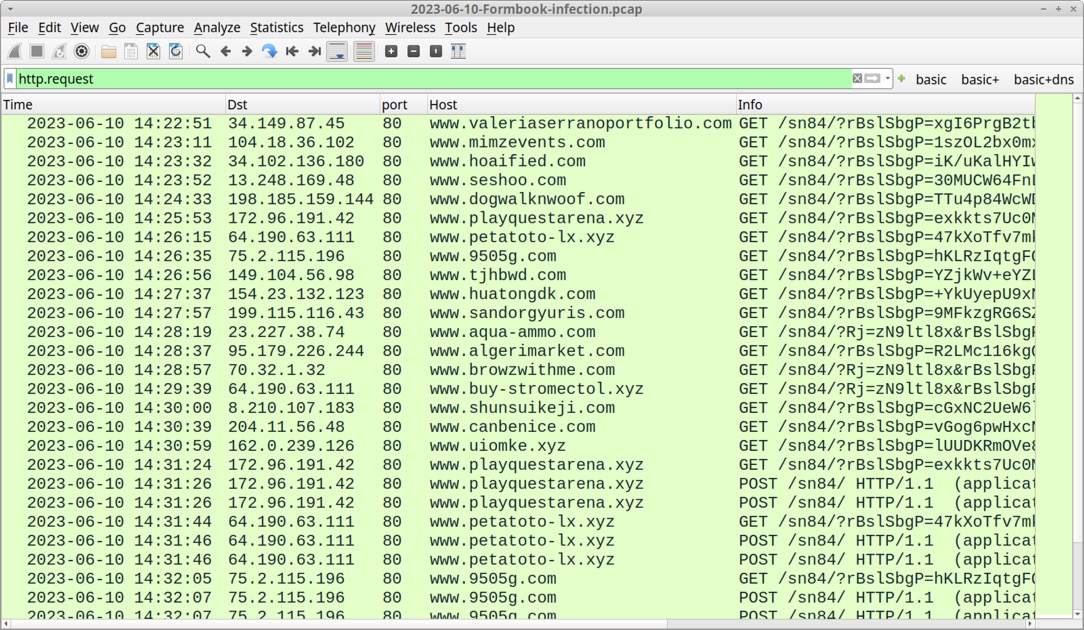
Task: Open the filter bookmark icon
Action: point(10,79)
